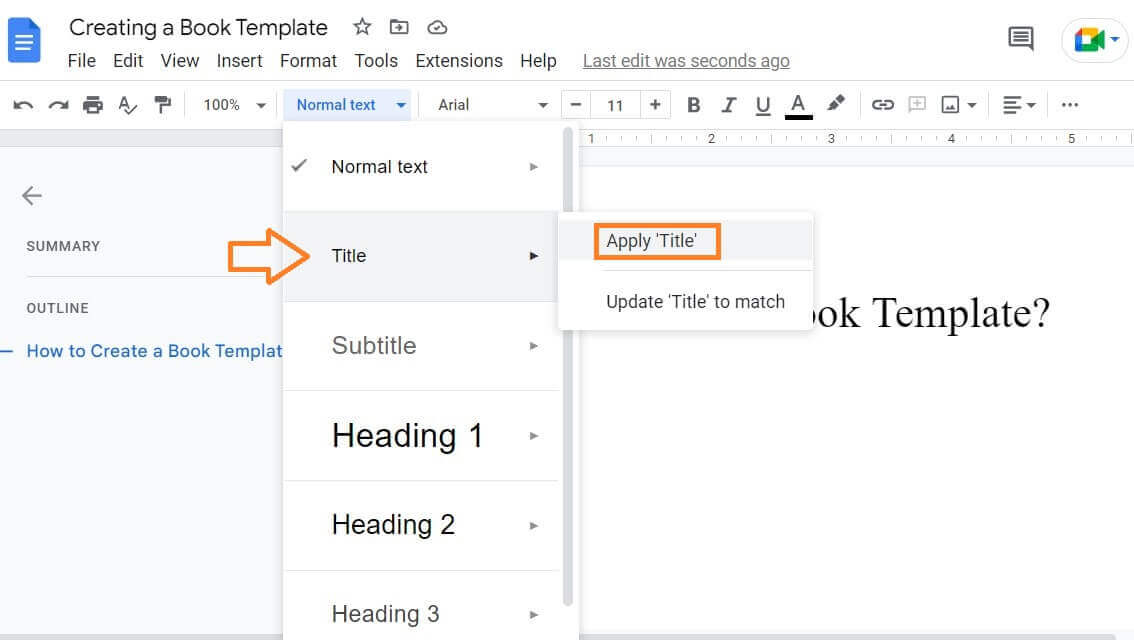Add a comment to the document

pyautogui.click(x=917, y=104)
